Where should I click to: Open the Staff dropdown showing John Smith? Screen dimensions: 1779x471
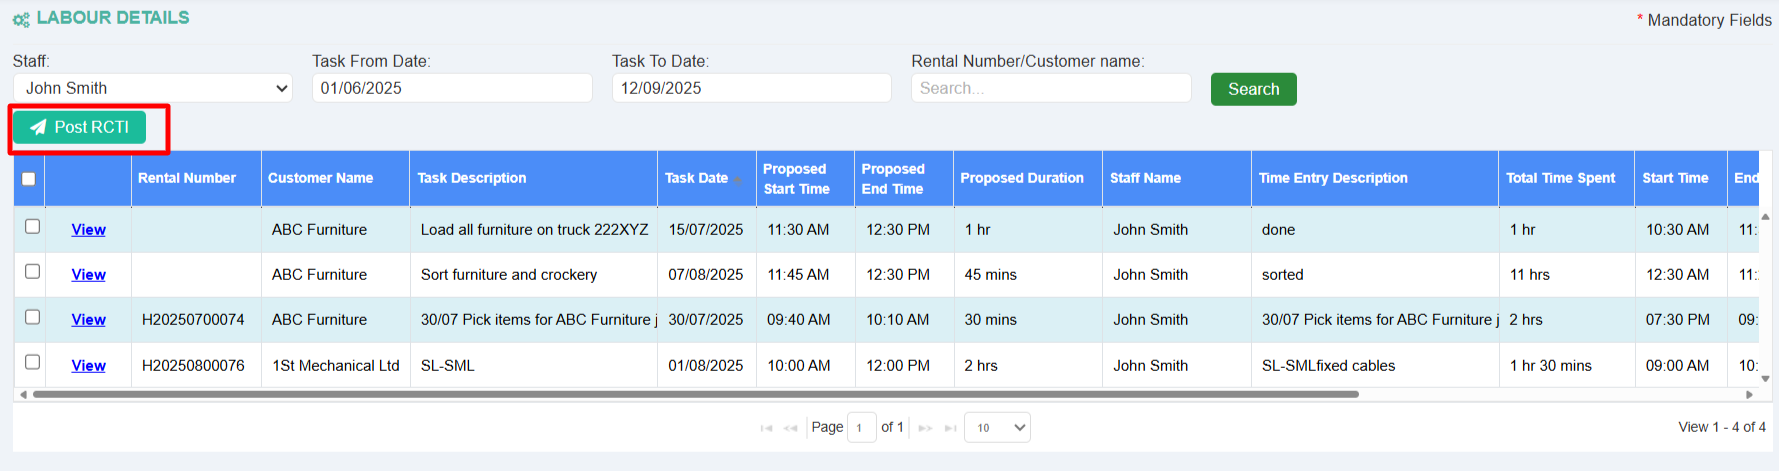pos(152,88)
